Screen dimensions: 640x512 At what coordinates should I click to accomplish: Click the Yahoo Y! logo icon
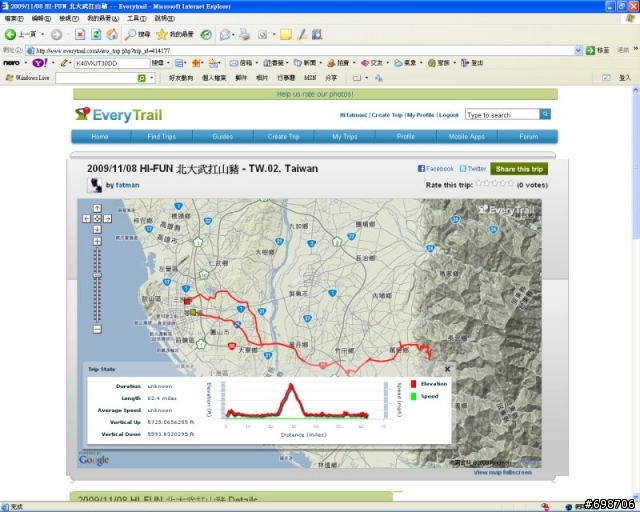pyautogui.click(x=40, y=63)
